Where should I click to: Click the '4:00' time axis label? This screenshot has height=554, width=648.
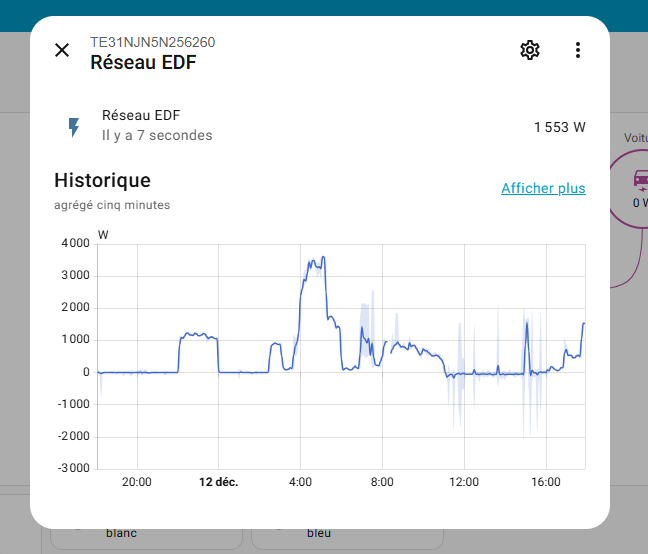tap(300, 482)
